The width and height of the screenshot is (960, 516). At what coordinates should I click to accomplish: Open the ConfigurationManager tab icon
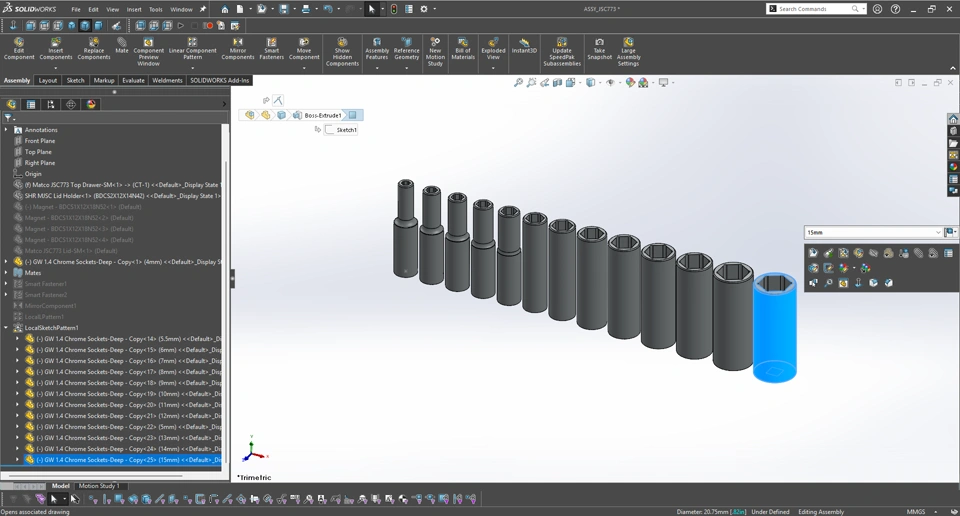[x=51, y=104]
